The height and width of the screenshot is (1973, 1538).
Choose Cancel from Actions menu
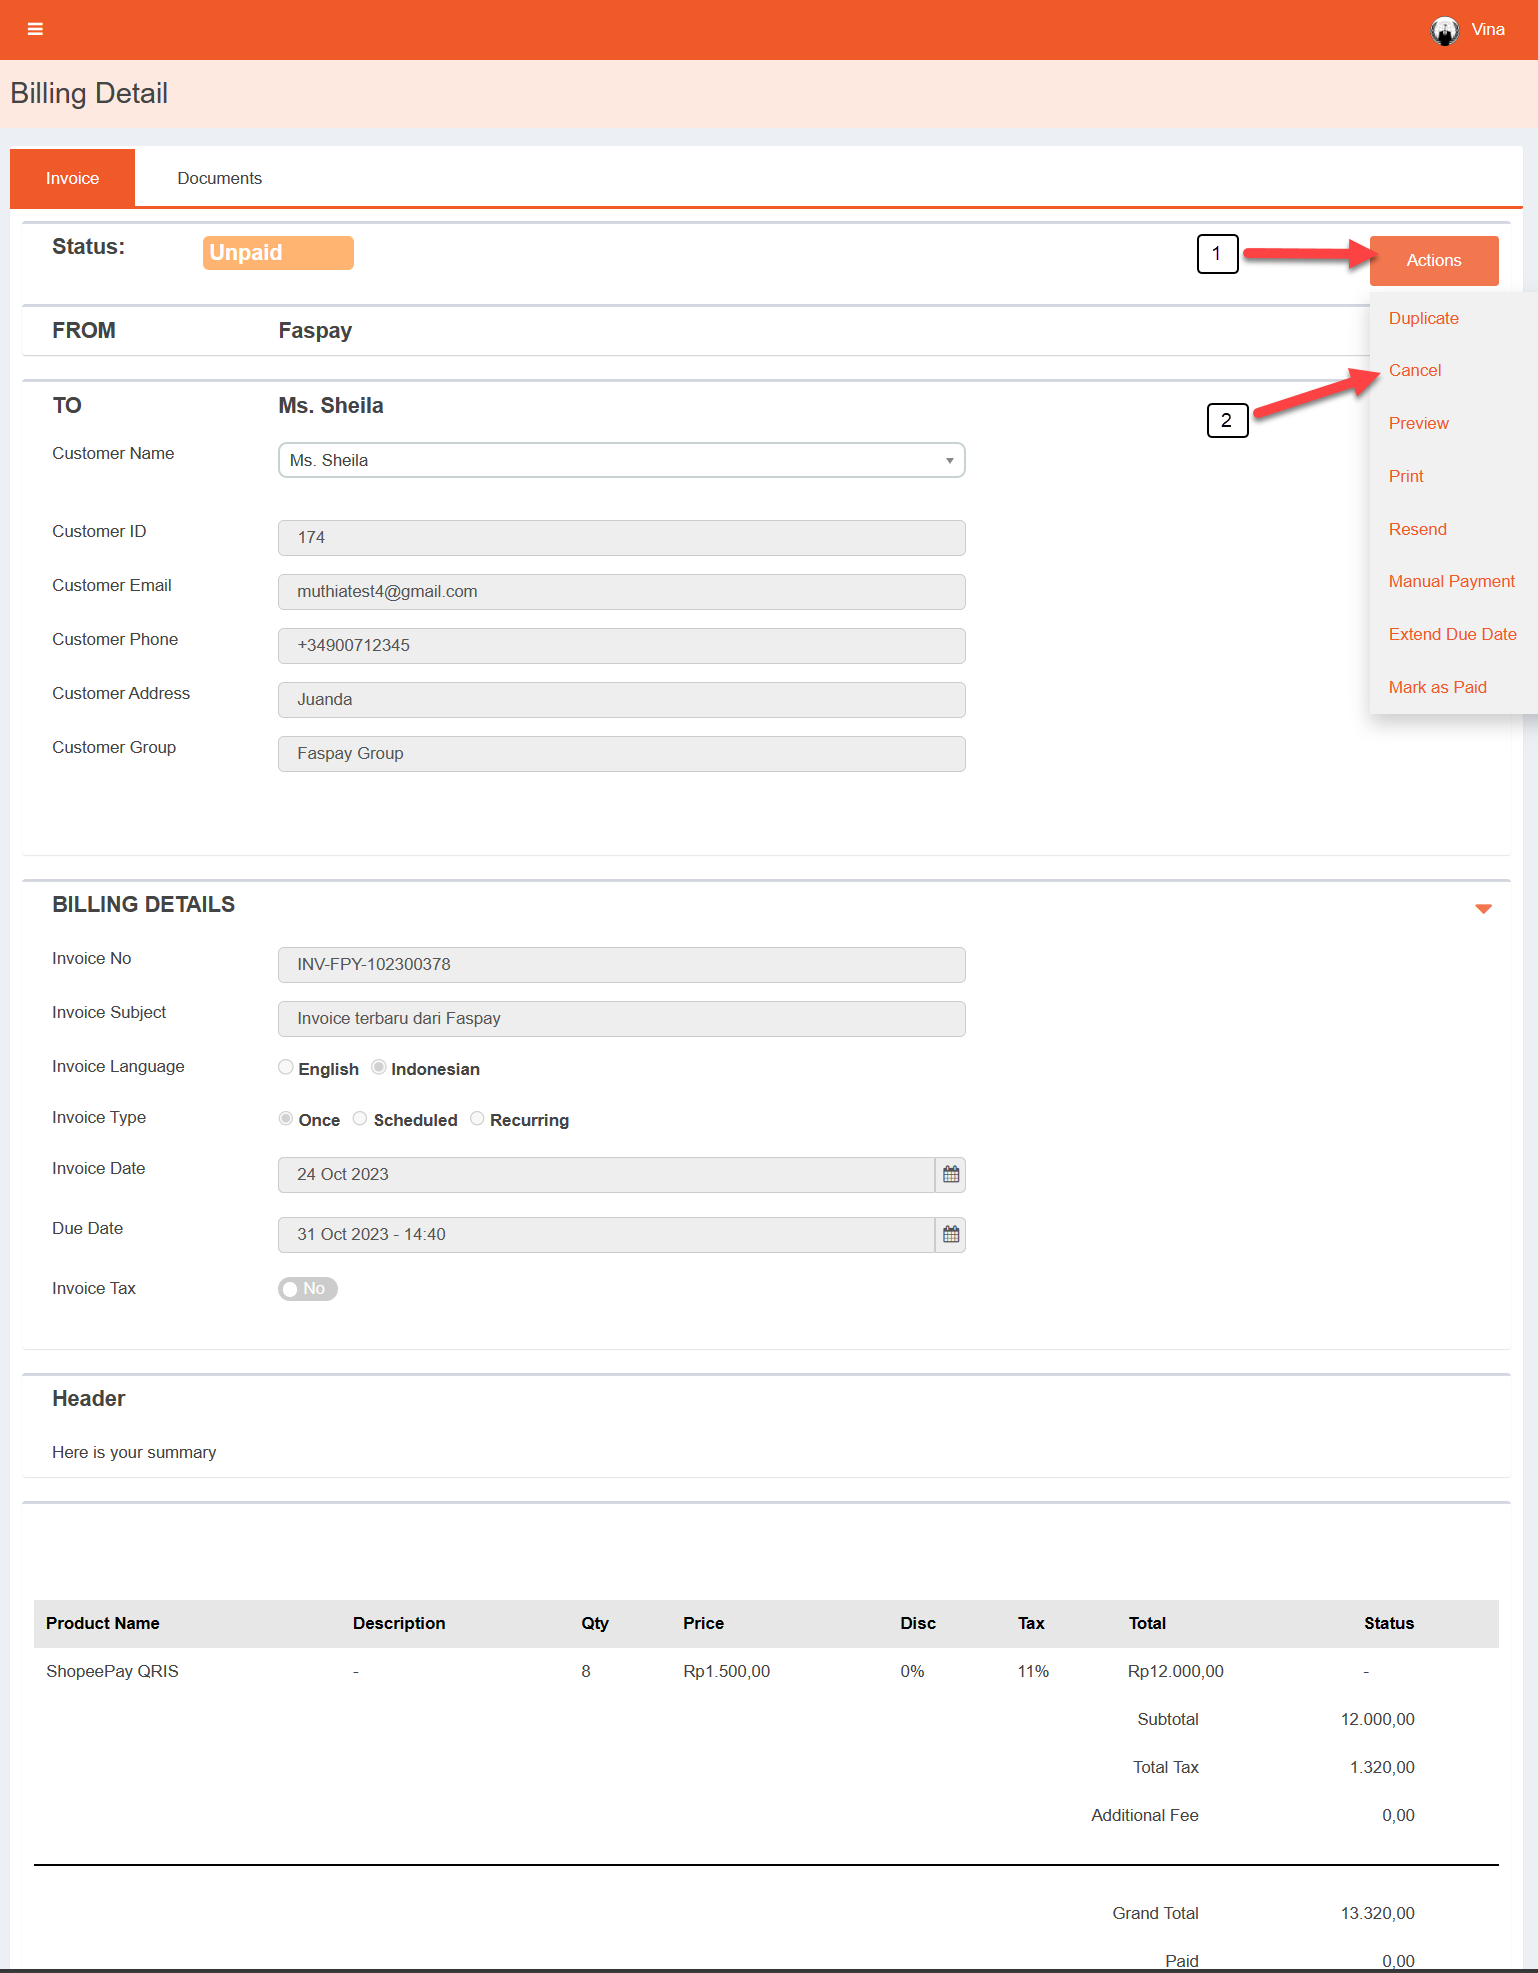click(1414, 371)
